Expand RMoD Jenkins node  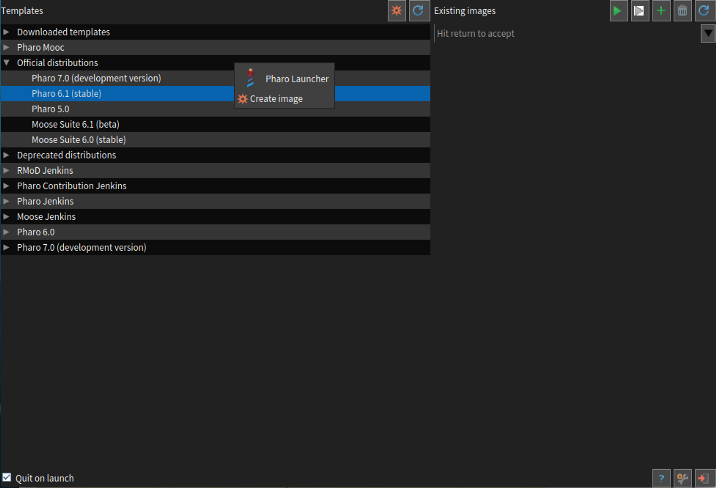(6, 170)
